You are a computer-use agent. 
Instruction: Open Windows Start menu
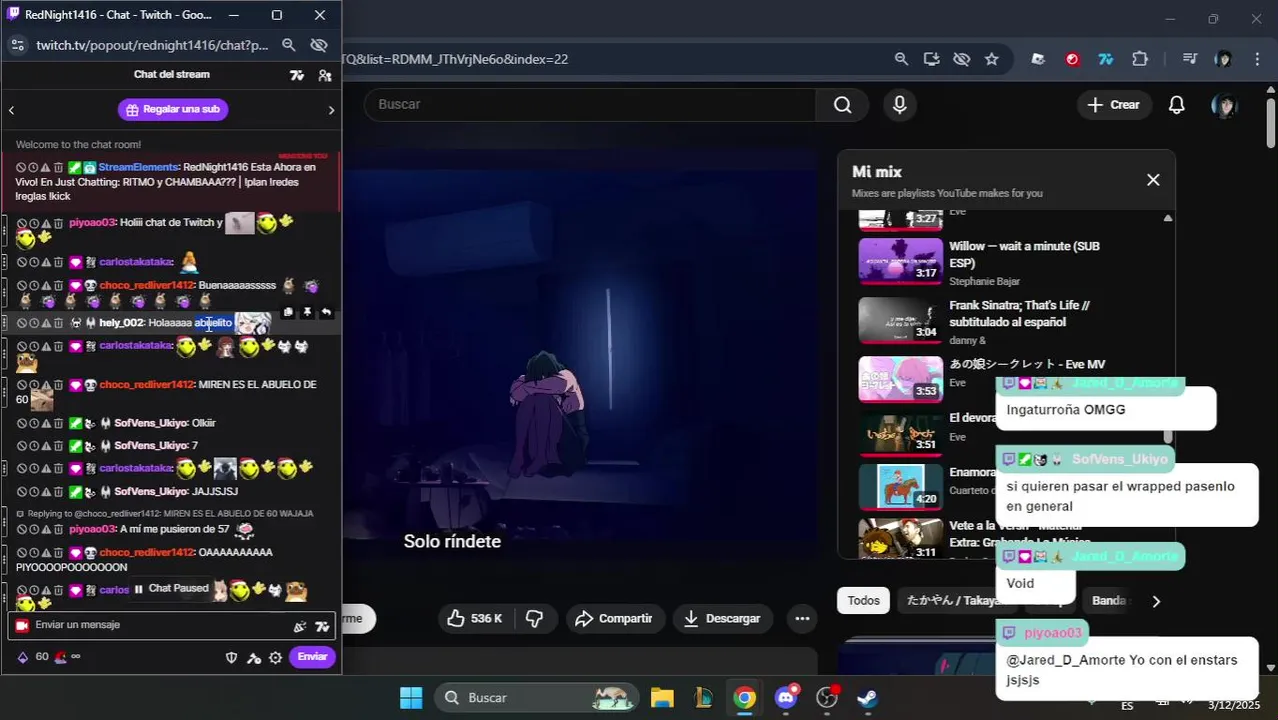coord(411,697)
